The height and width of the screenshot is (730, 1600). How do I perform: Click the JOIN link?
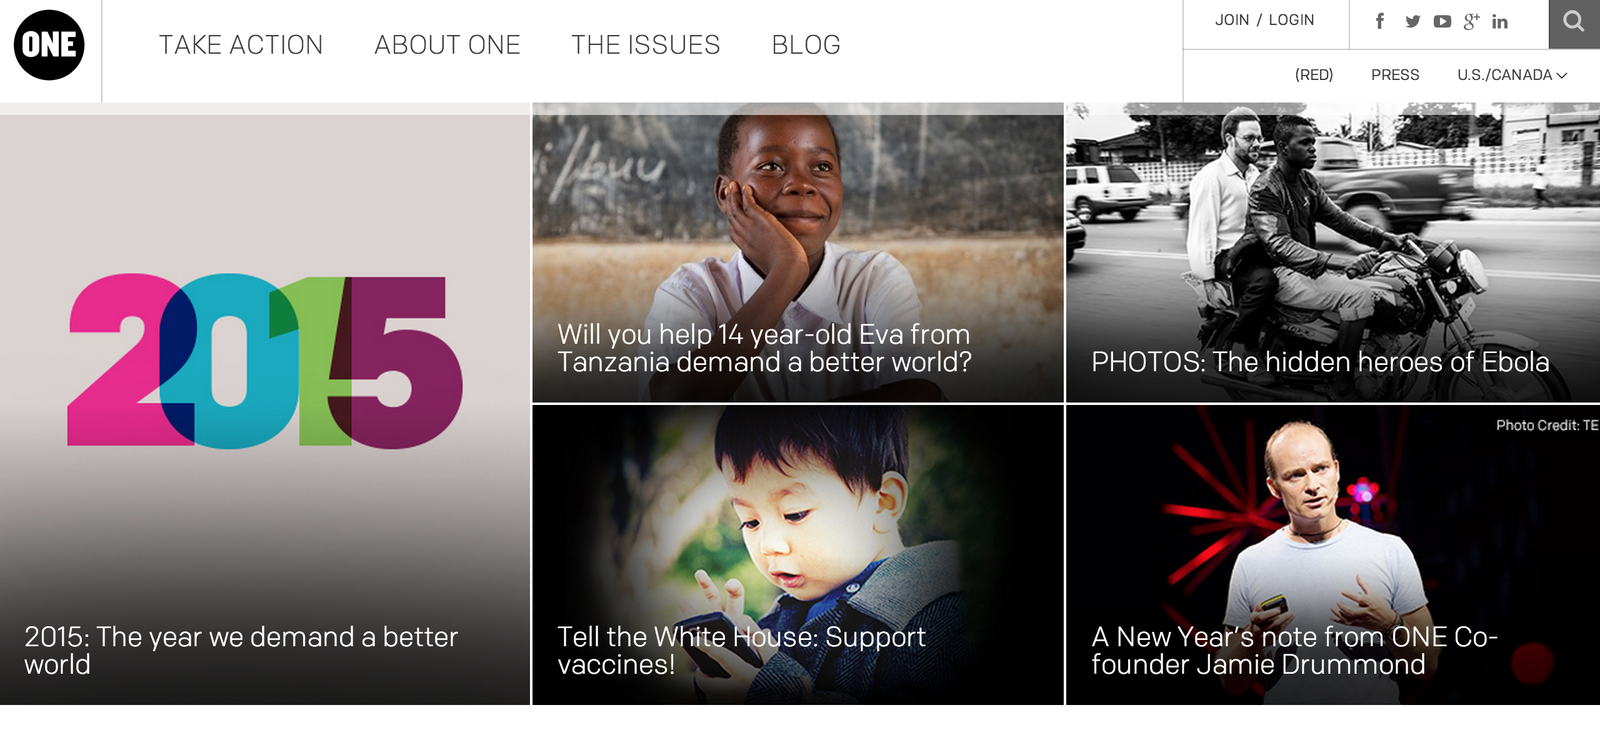click(1232, 20)
